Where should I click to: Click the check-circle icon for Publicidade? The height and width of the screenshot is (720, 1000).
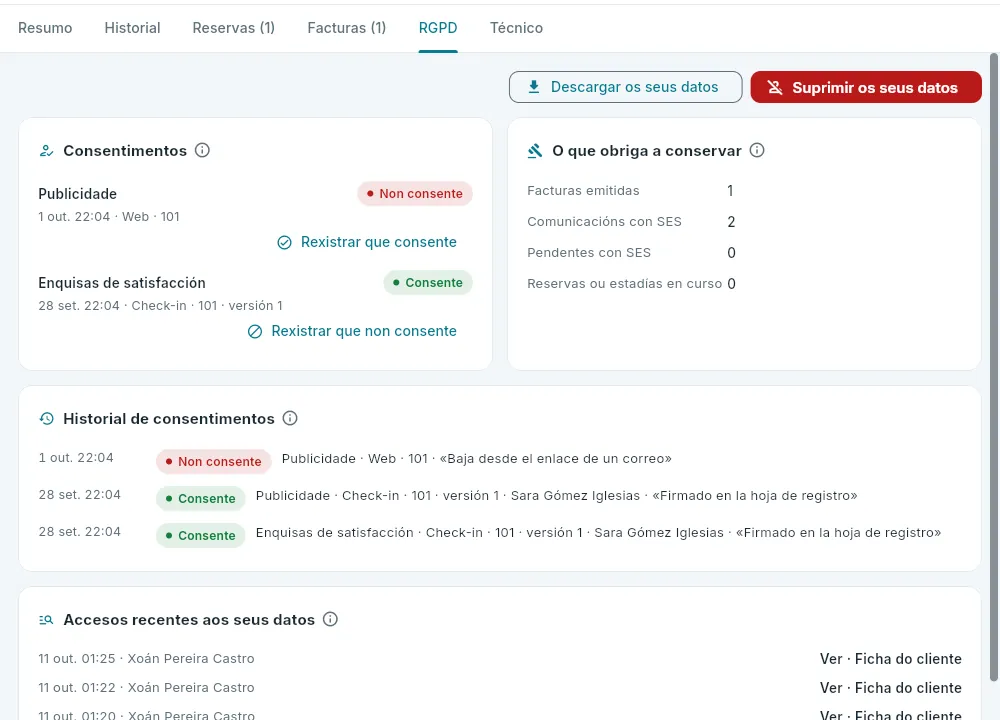pos(284,242)
